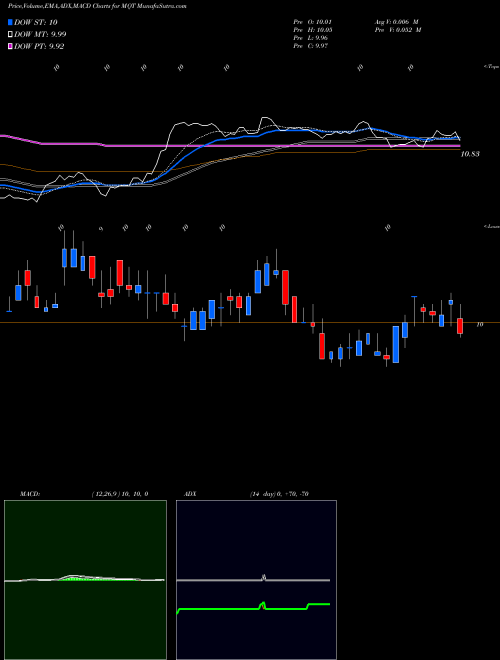Viewport: 500px width, 660px height.
Task: Click the 'ADX' panel label
Action: point(191,494)
